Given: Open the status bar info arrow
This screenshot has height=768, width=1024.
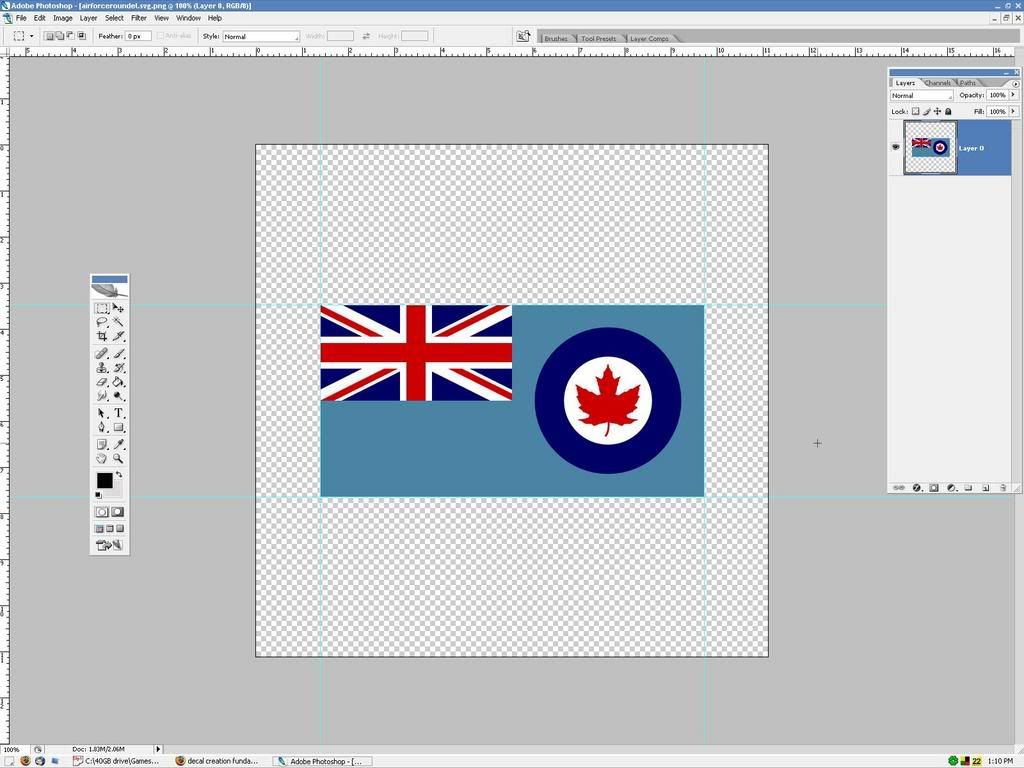Looking at the screenshot, I should (157, 749).
